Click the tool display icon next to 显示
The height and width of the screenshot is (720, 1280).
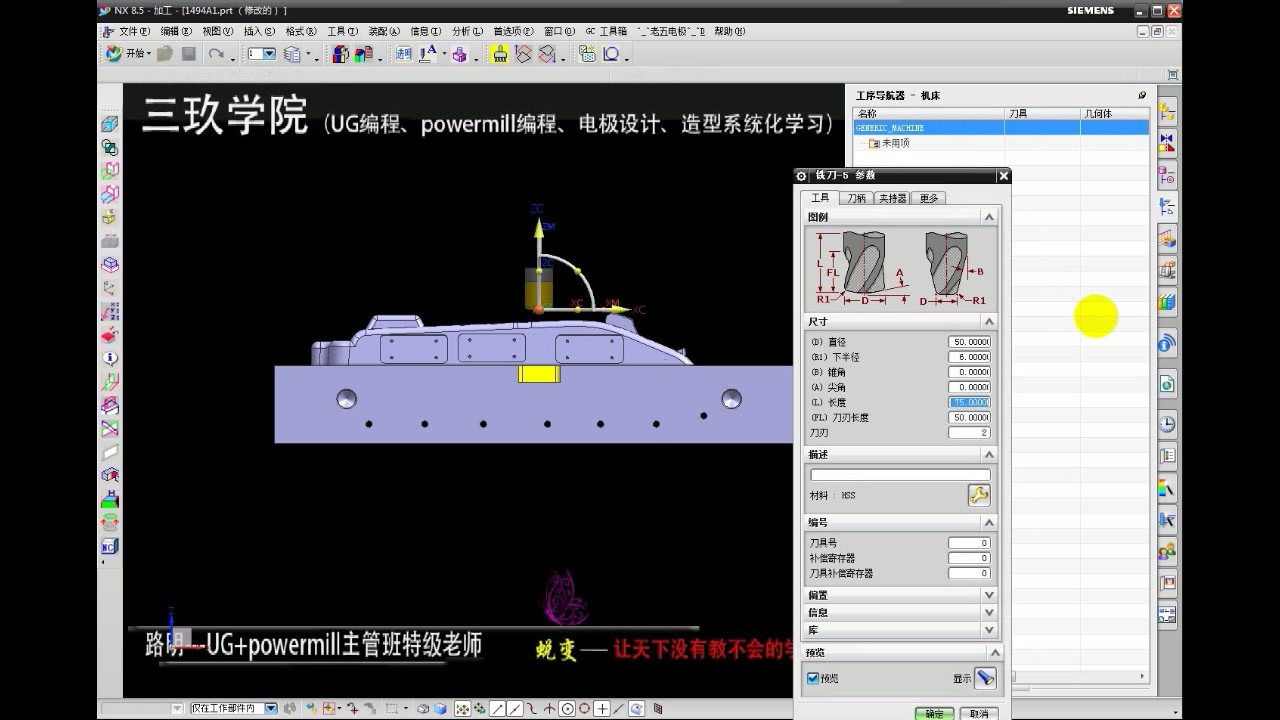[x=985, y=678]
